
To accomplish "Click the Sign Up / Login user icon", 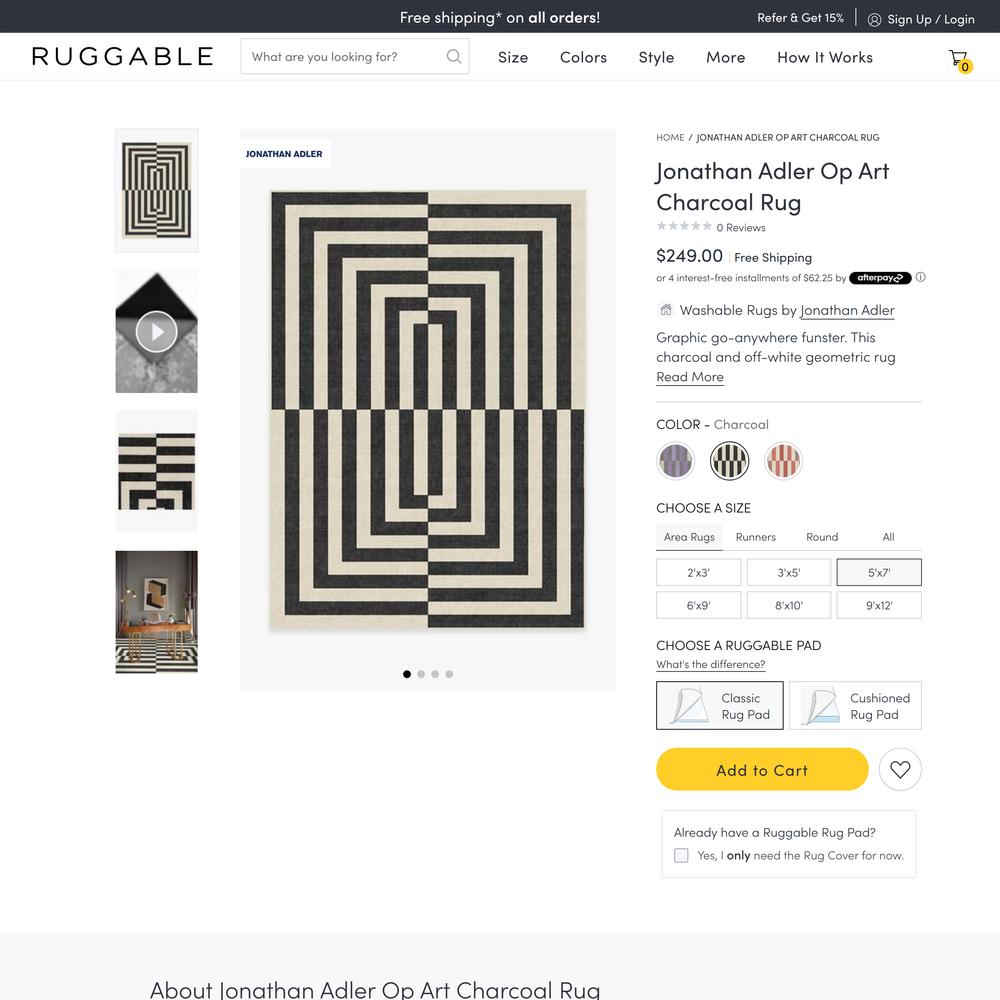I will click(874, 19).
